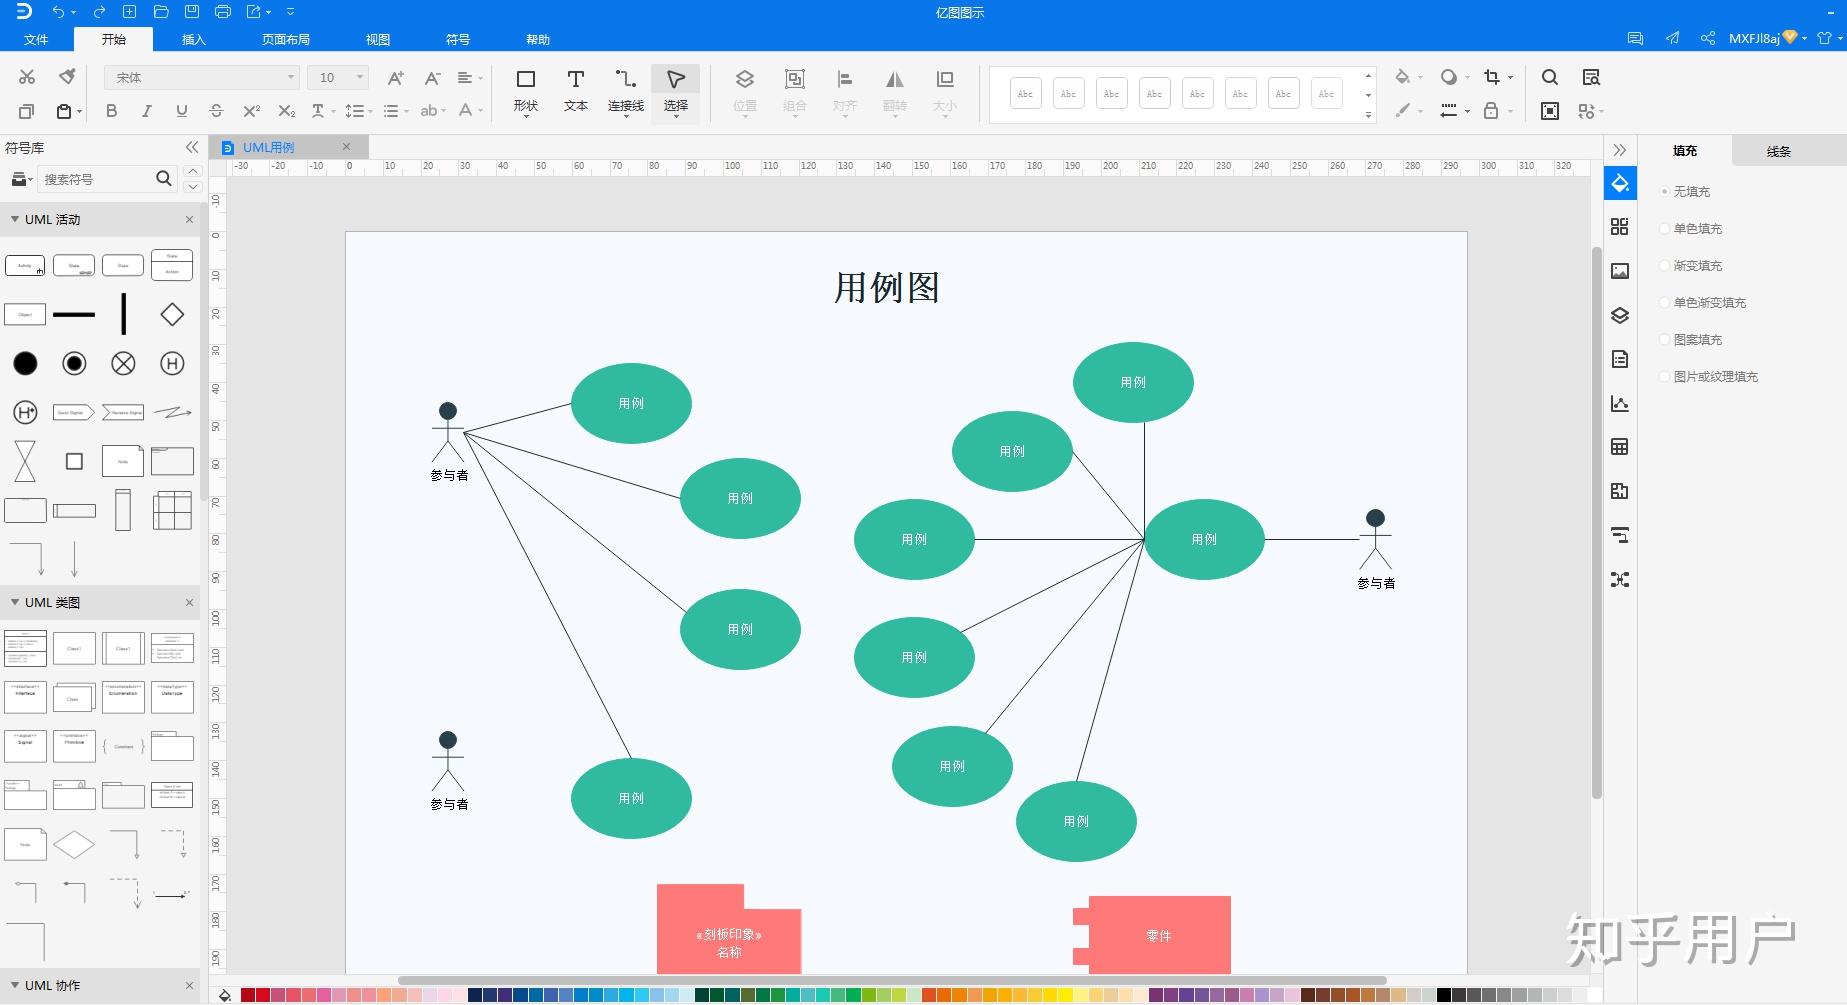
Task: Switch to the 页面布局 ribbon tab
Action: tap(286, 39)
